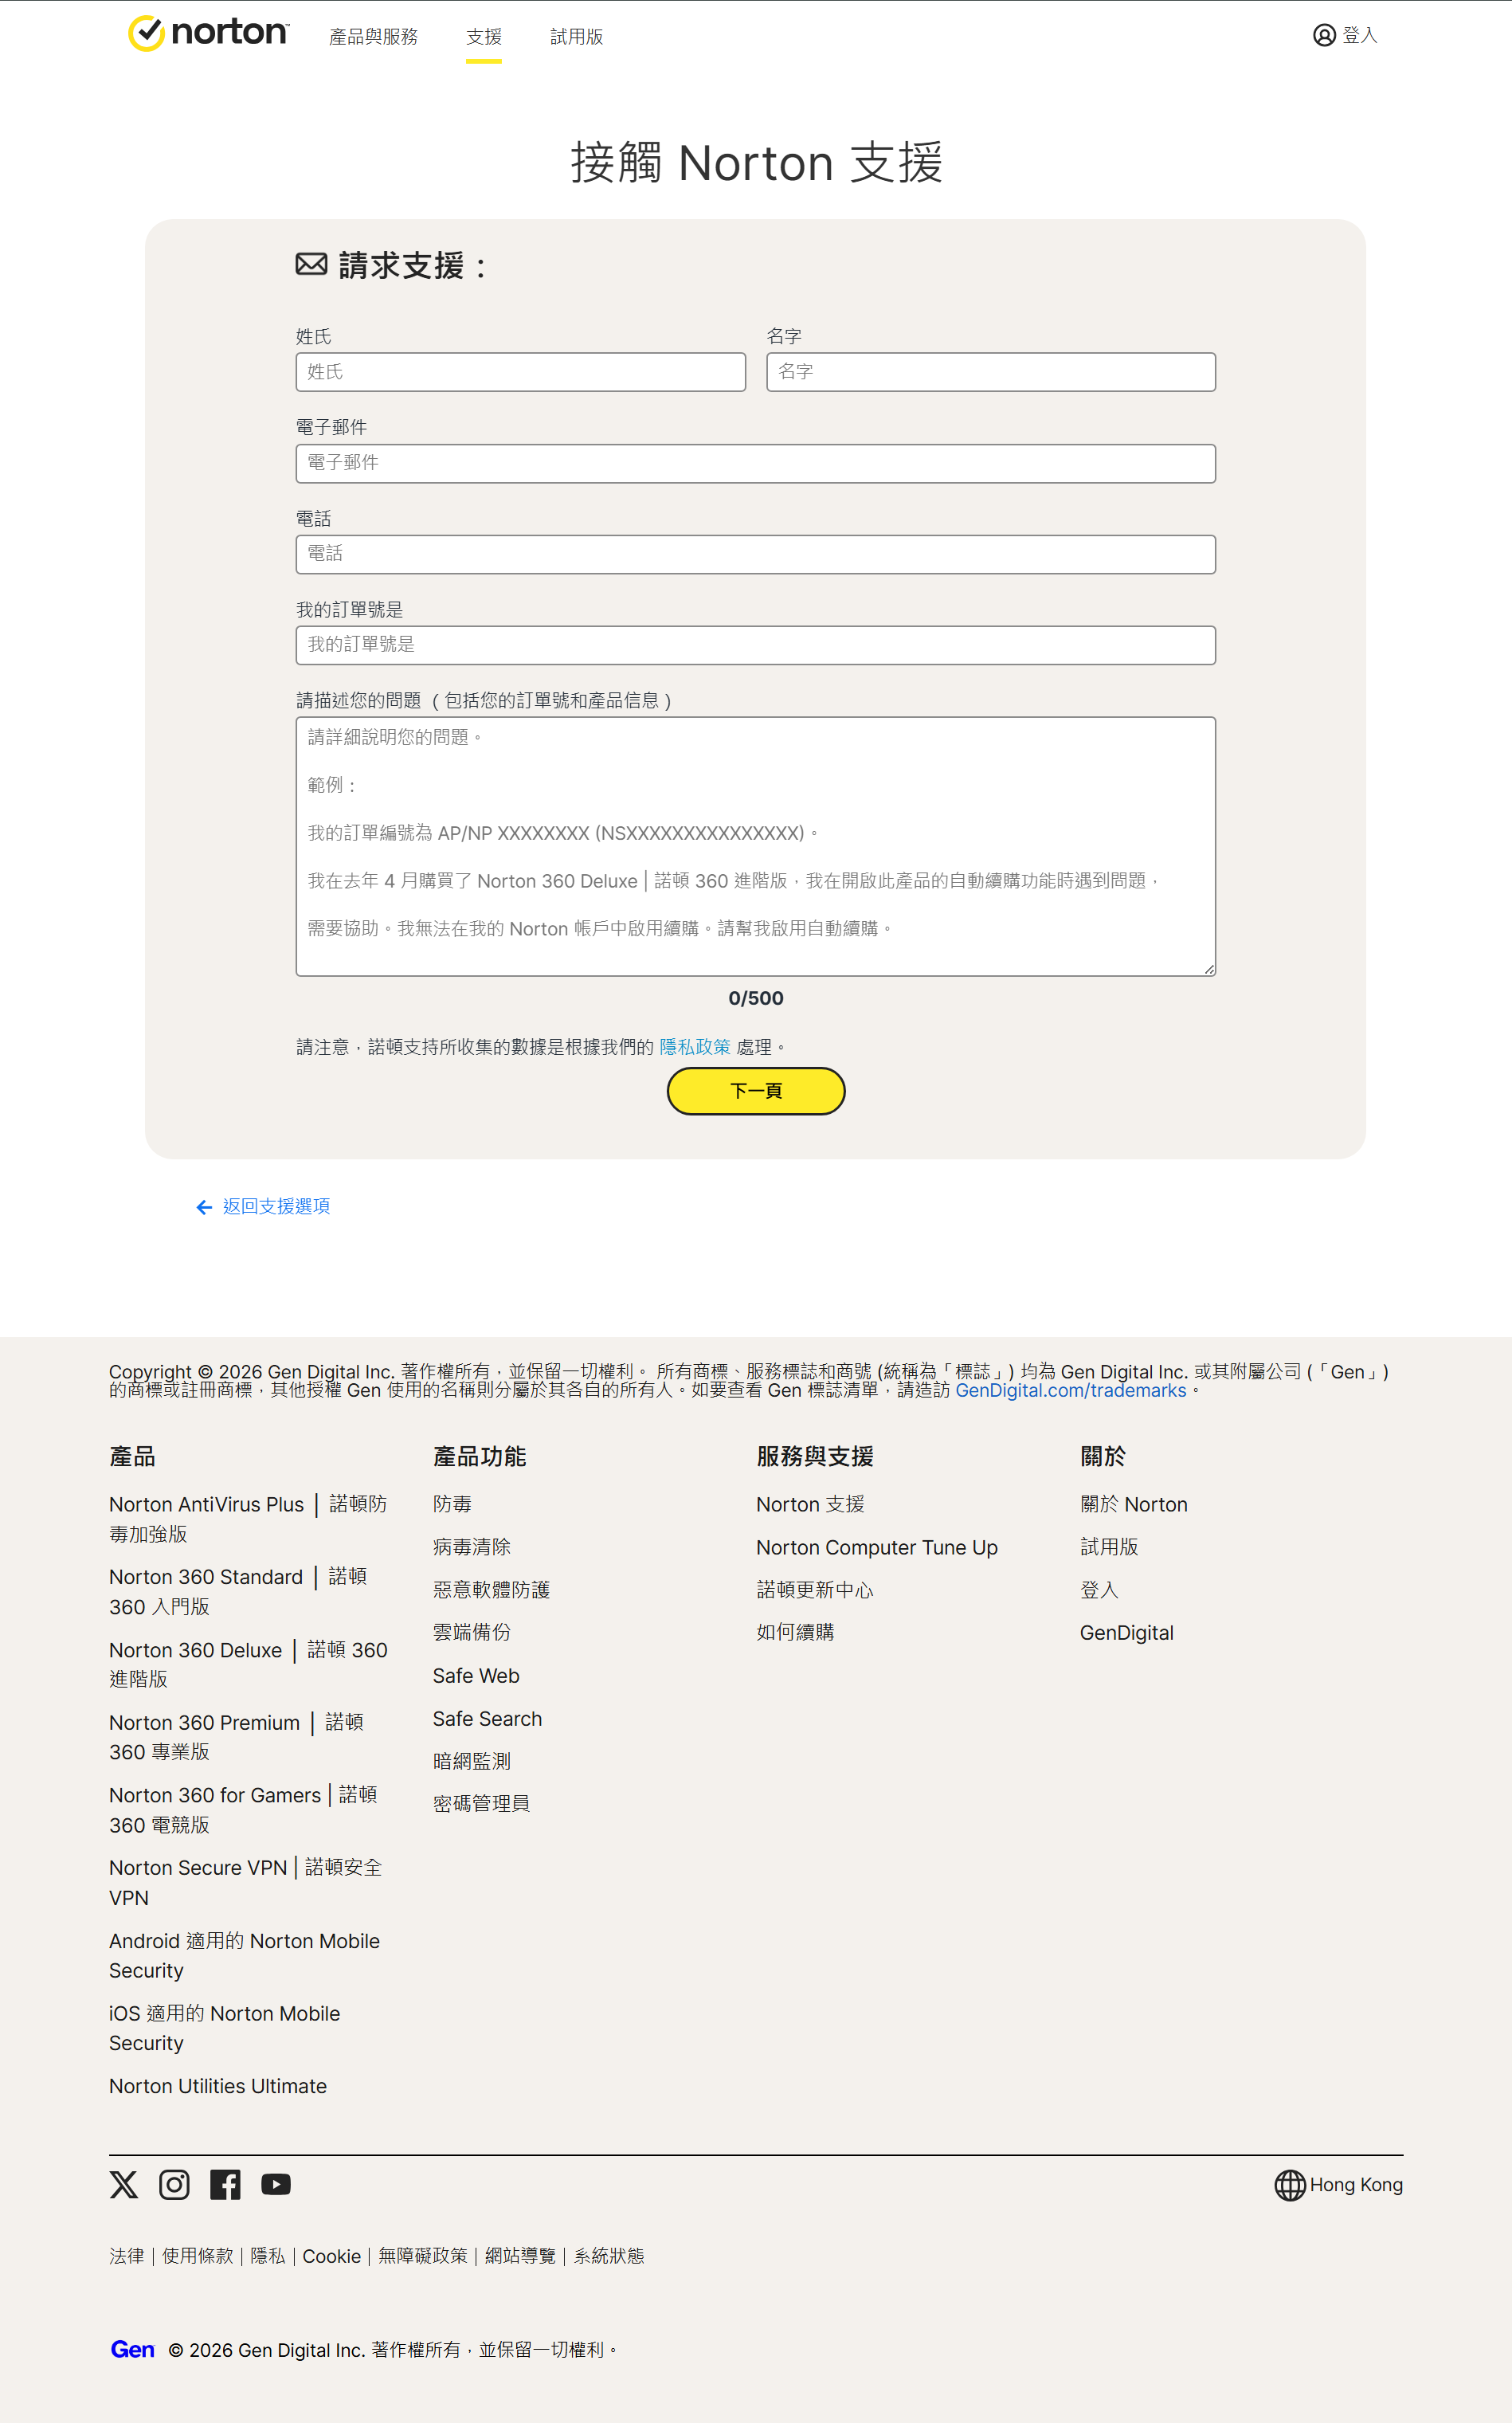Open the 產品與服務 menu
The width and height of the screenshot is (1512, 2423).
pyautogui.click(x=373, y=37)
